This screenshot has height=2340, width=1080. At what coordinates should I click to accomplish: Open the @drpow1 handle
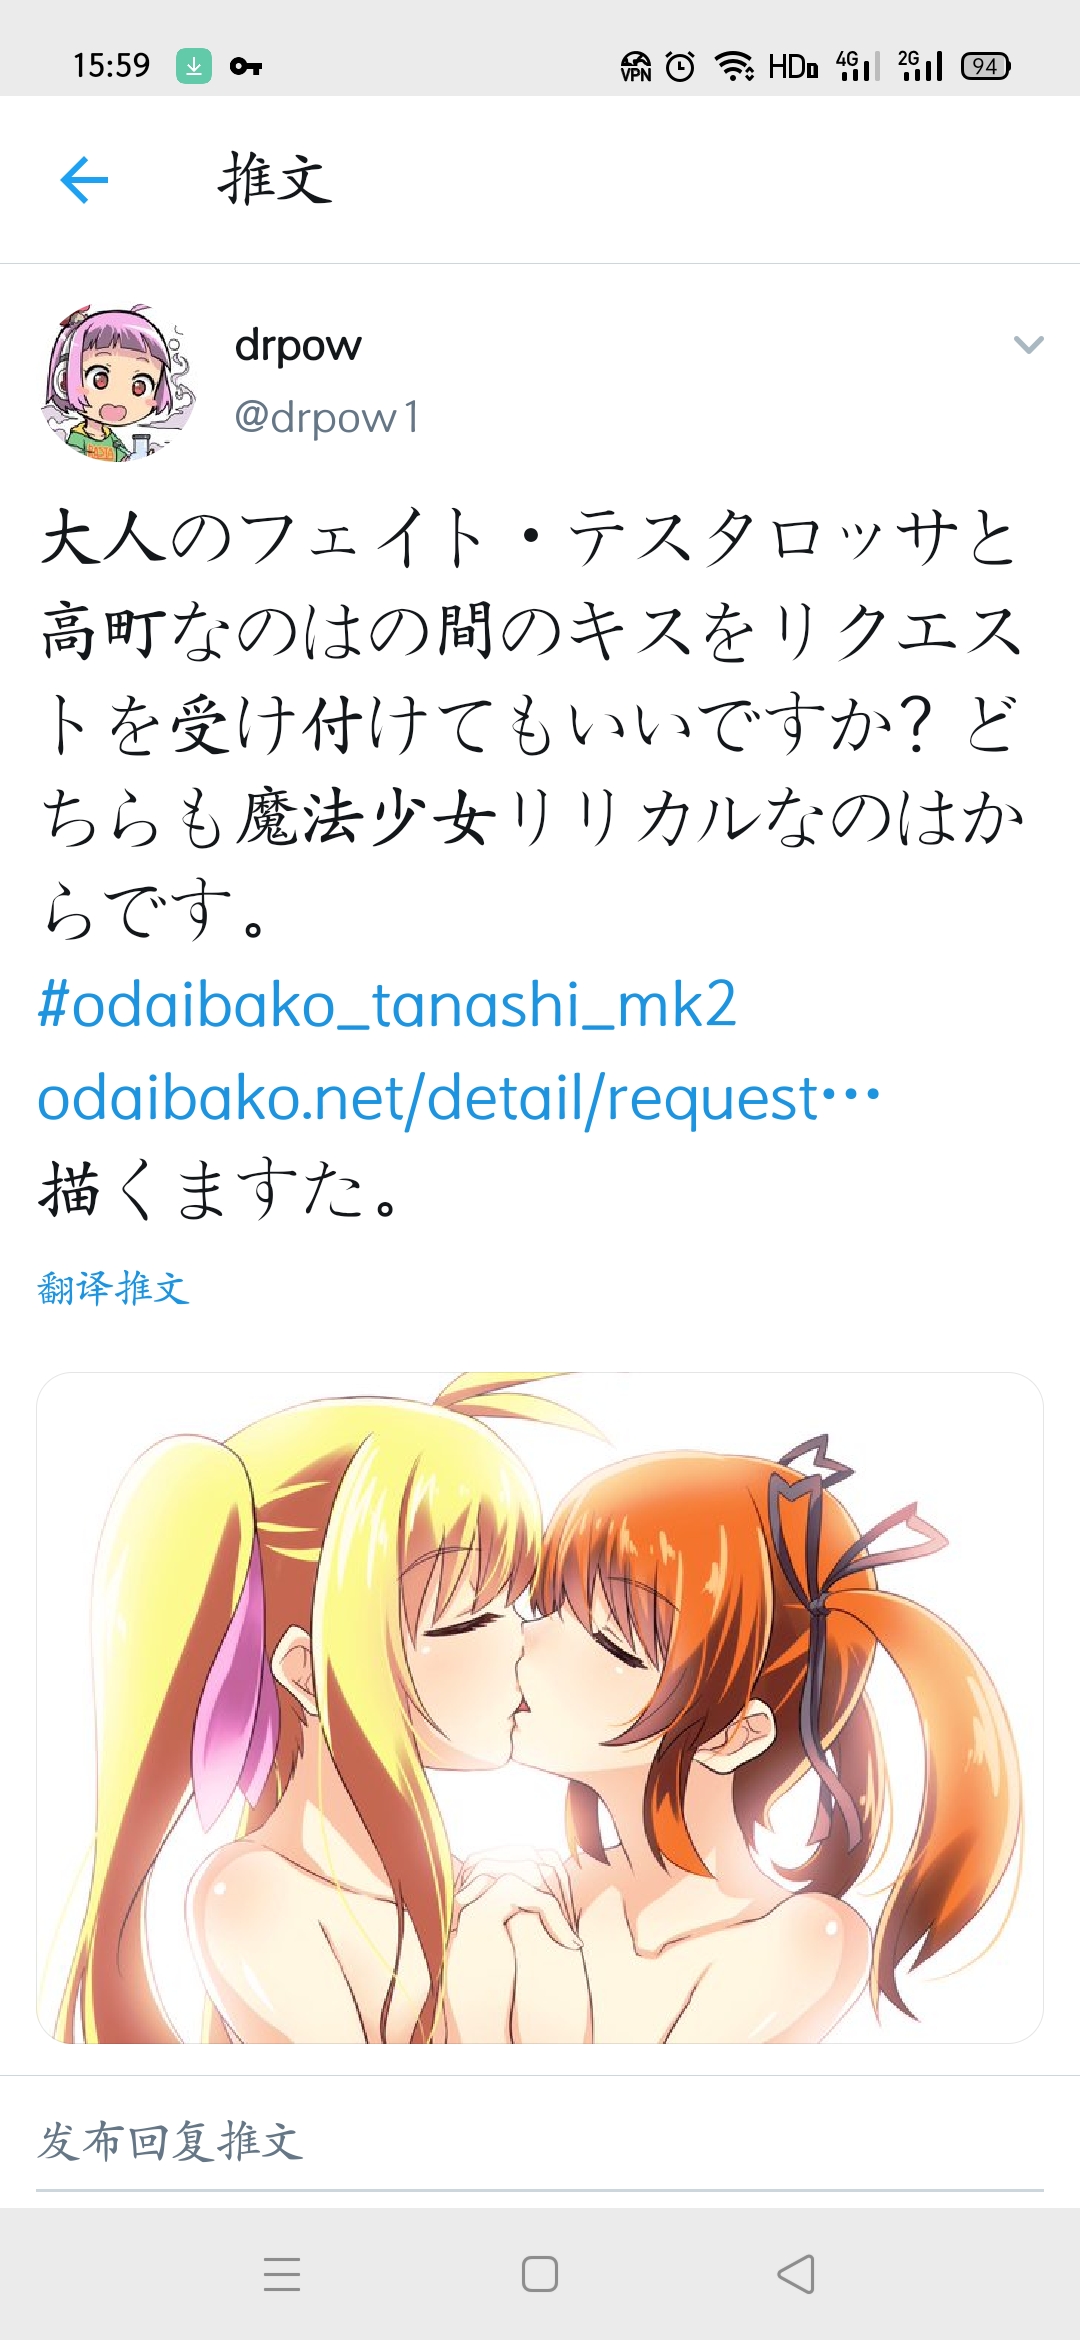(327, 417)
